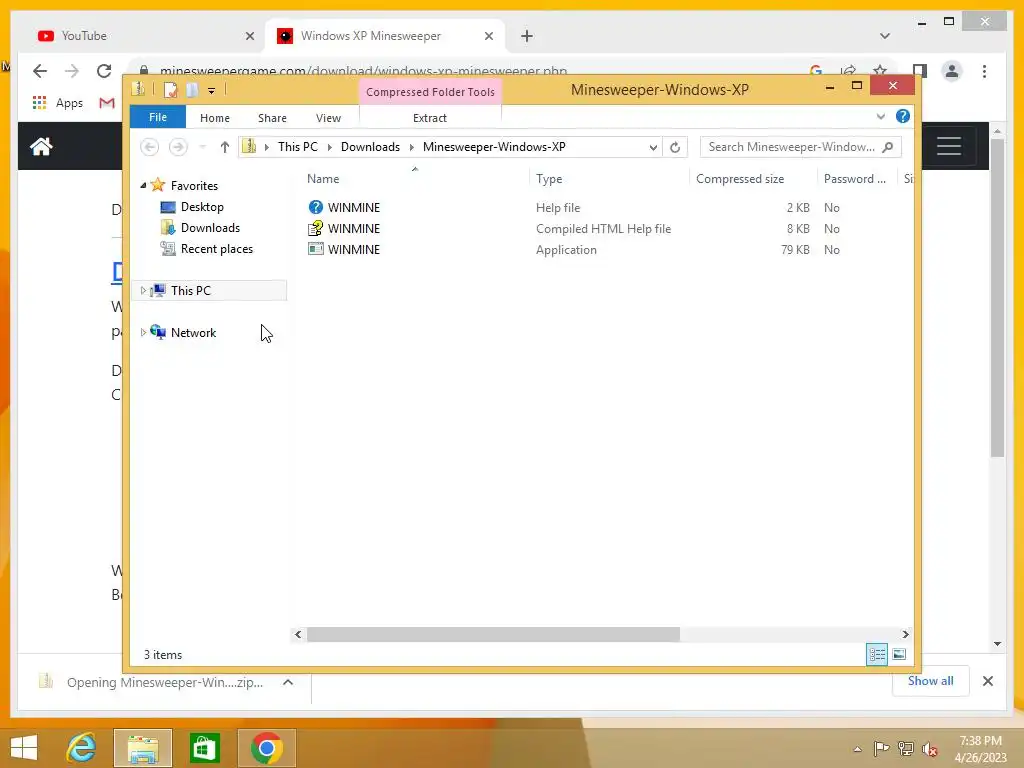Screen dimensions: 1024x768
Task: Open a new Chrome tab
Action: tap(527, 36)
